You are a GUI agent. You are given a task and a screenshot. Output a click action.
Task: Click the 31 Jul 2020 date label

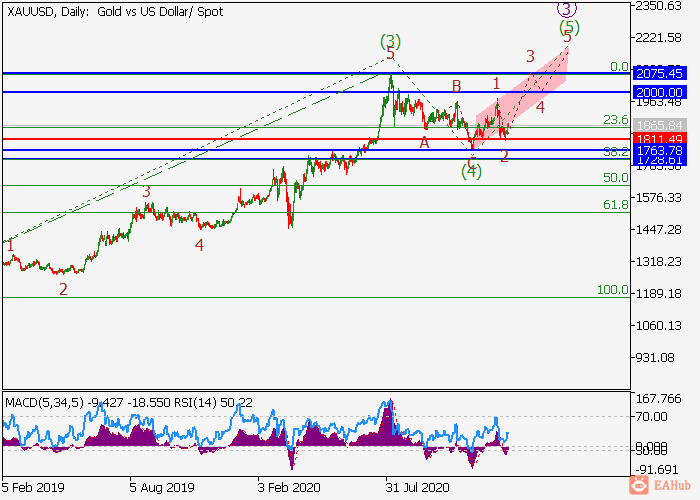417,487
